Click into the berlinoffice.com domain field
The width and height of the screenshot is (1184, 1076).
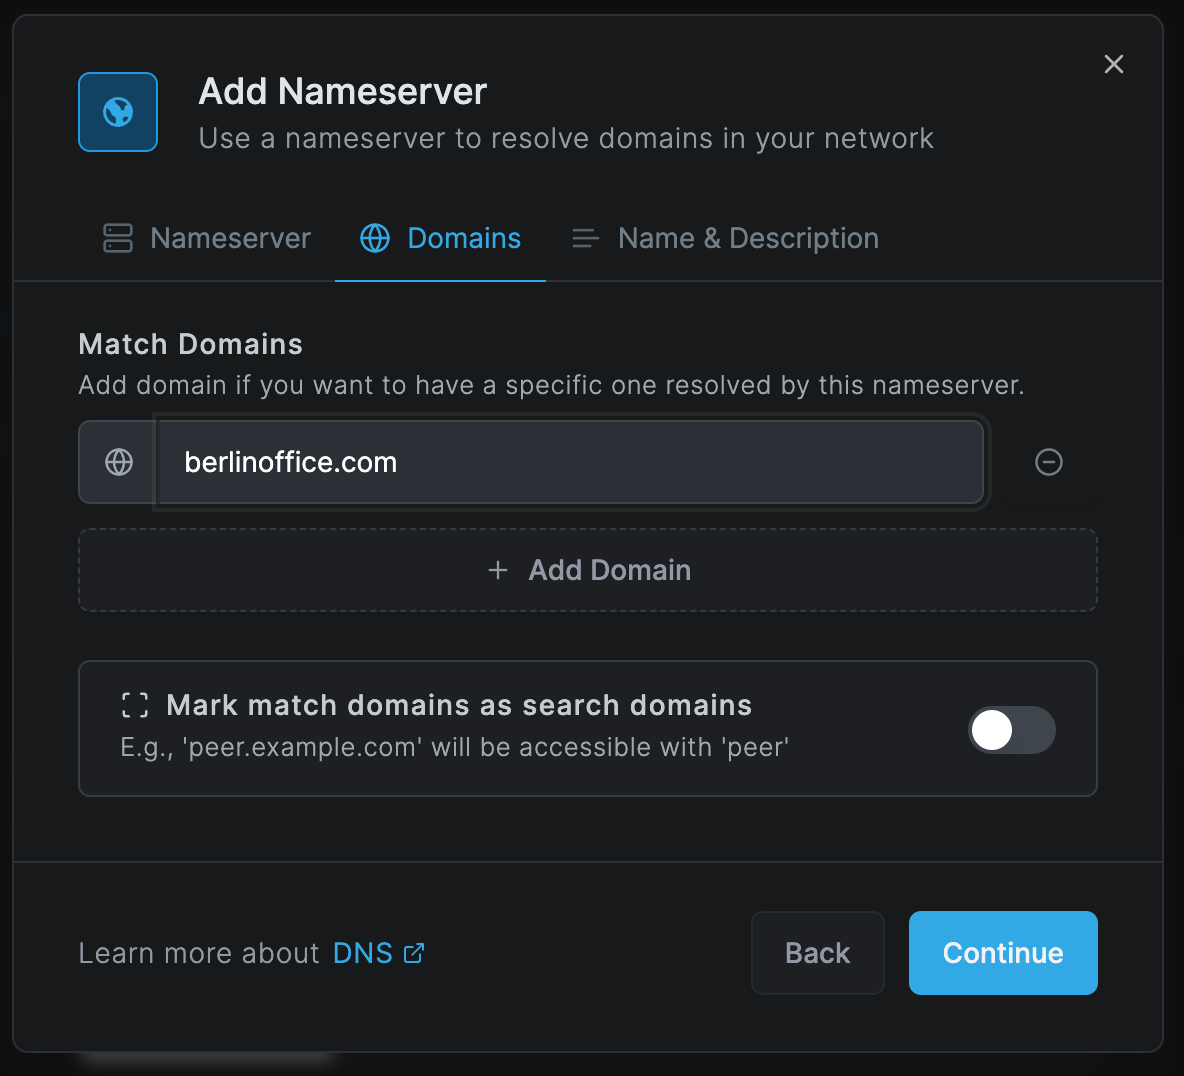pyautogui.click(x=570, y=462)
